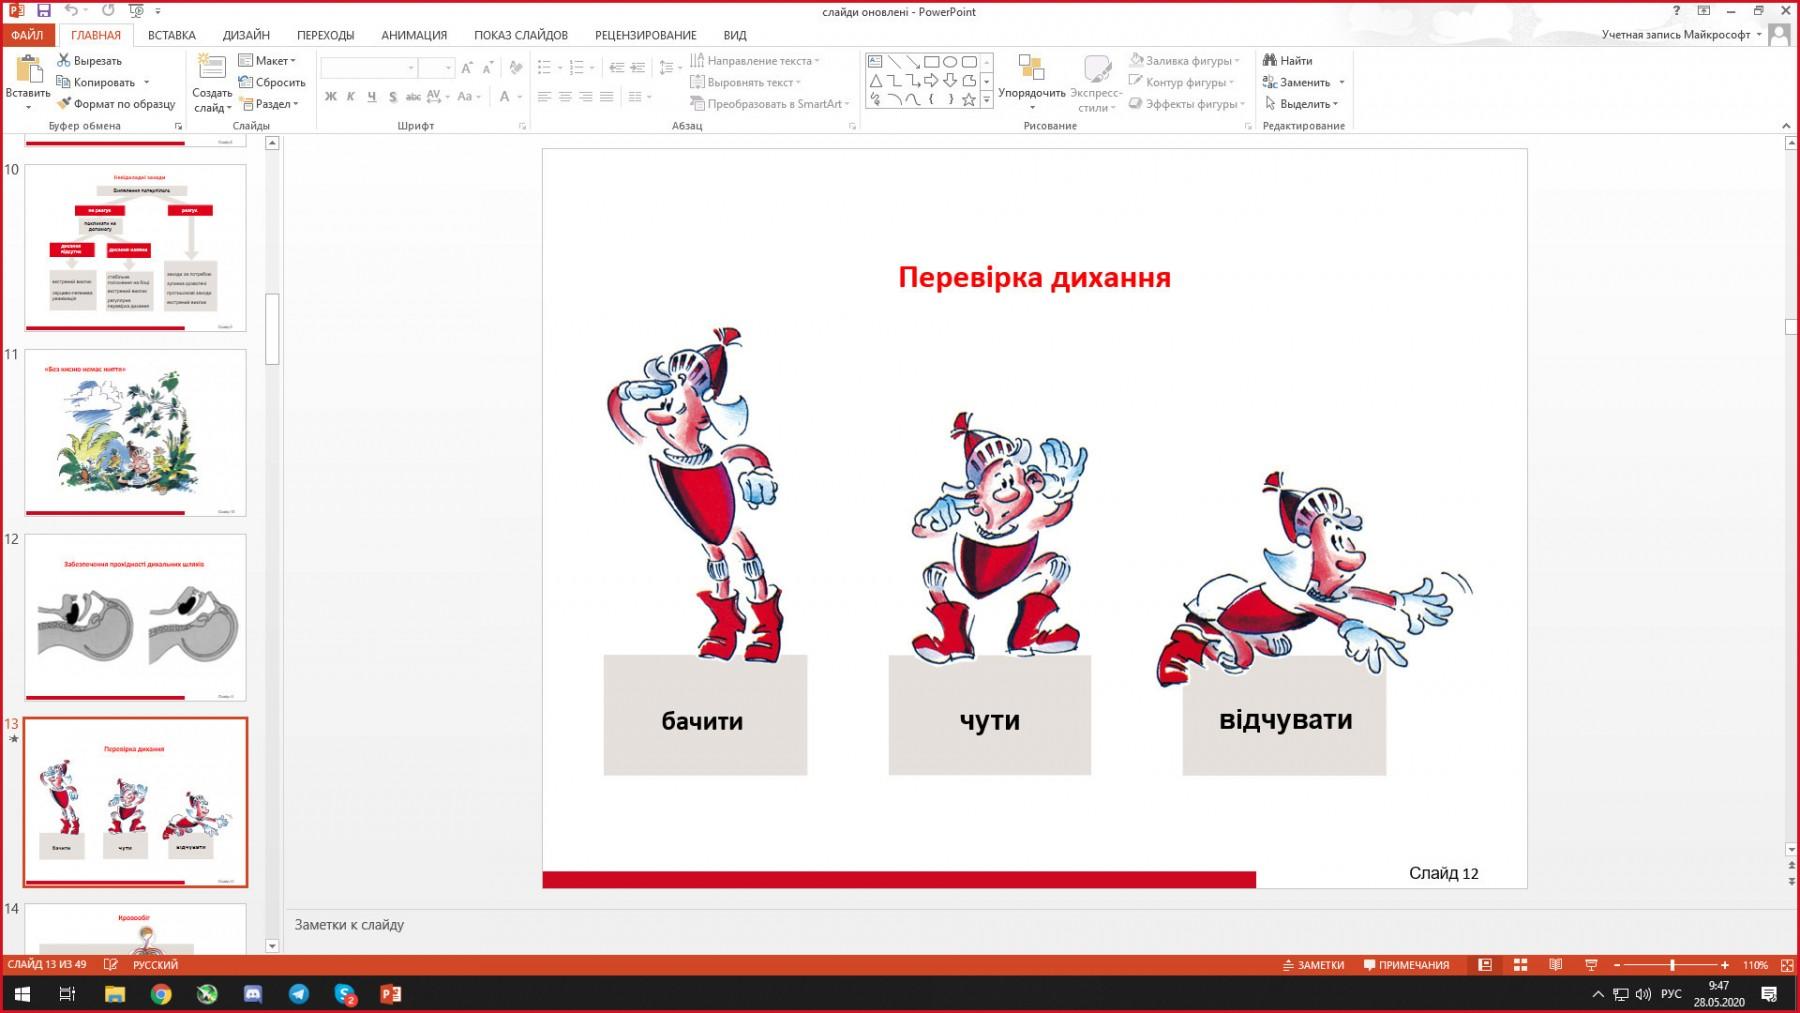Open the Учетная запись Майкрософт account menu
The height and width of the screenshot is (1013, 1800).
pos(1682,35)
